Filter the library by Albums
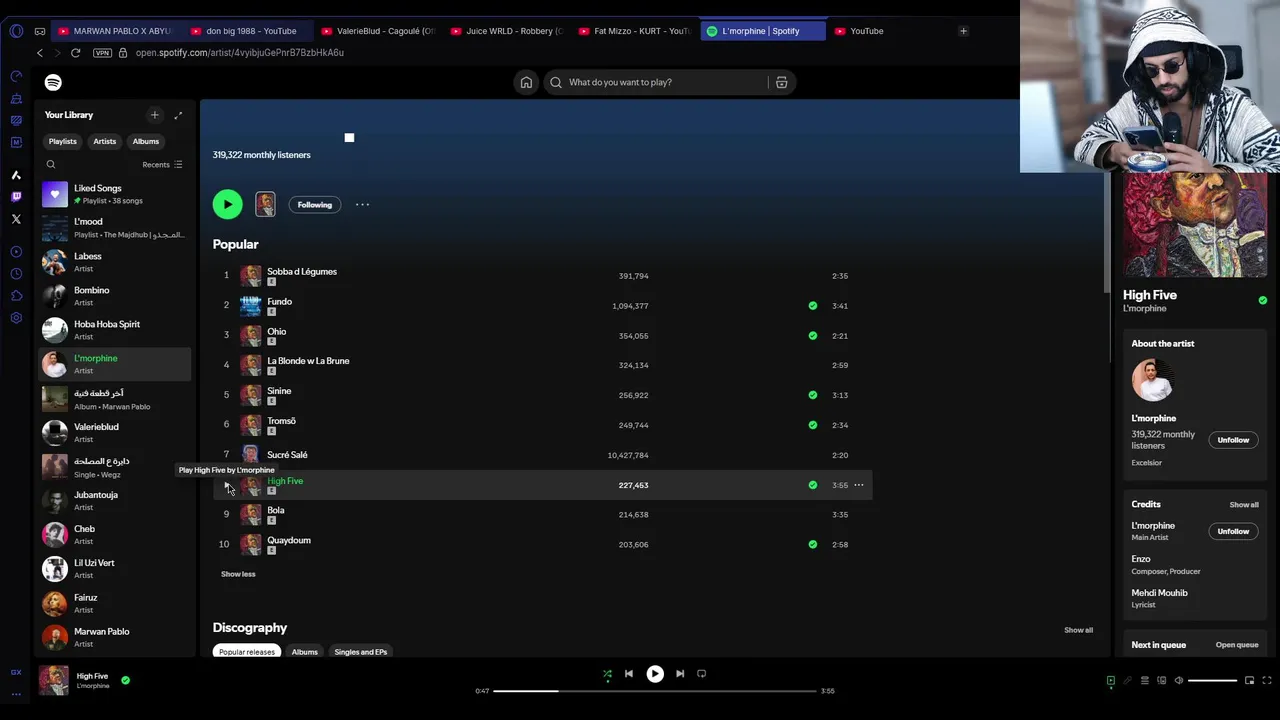Viewport: 1280px width, 720px height. [x=146, y=141]
